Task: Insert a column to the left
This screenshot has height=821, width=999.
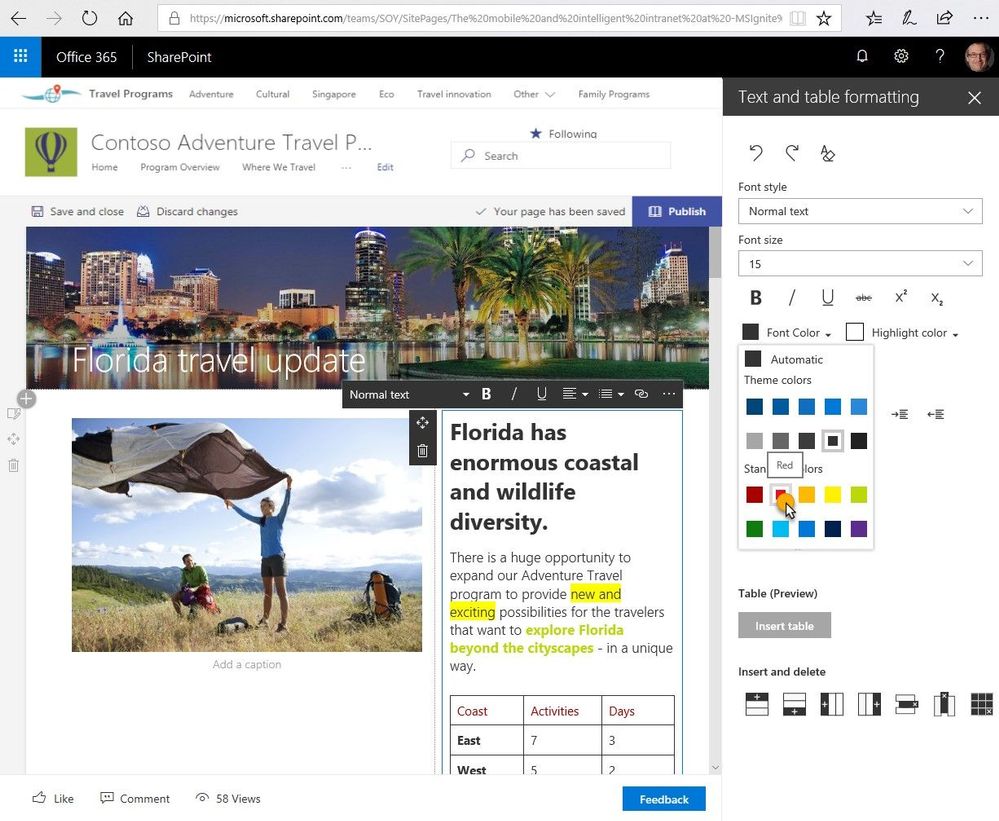Action: (831, 705)
